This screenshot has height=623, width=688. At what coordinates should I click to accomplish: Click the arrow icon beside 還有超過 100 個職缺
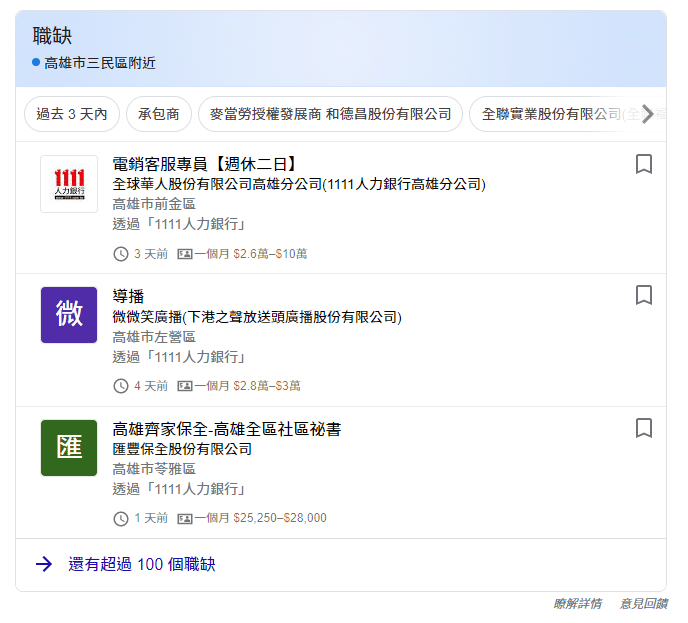coord(44,564)
